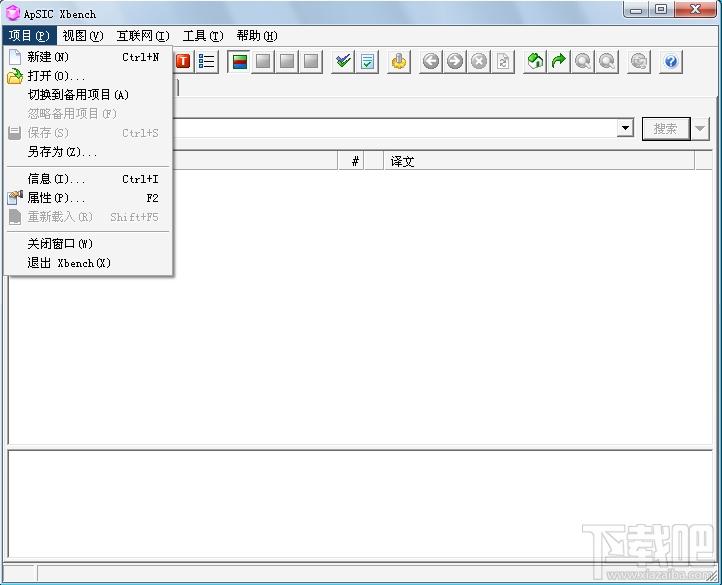
Task: Open the 项目(P) menu
Action: (x=29, y=35)
